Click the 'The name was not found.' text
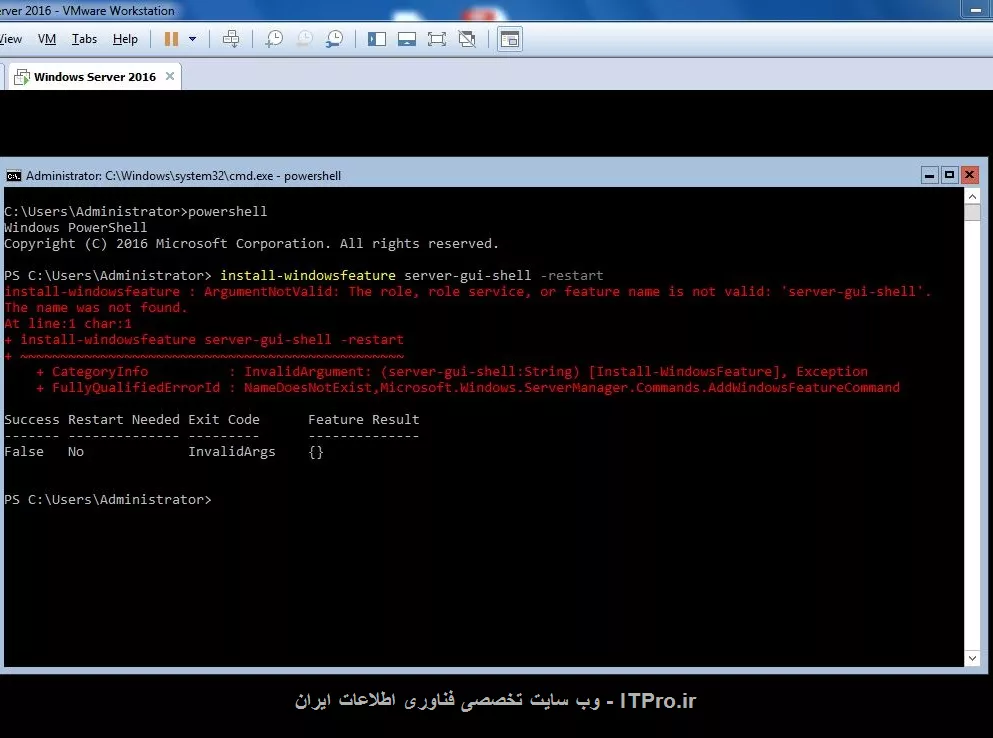993x738 pixels. tap(96, 308)
